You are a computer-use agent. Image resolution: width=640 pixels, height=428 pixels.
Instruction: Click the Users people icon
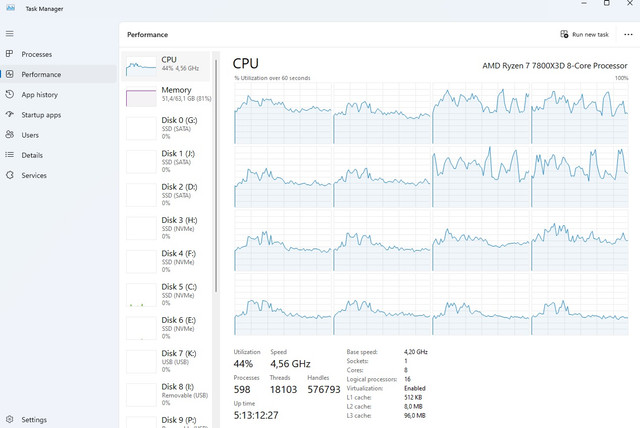pyautogui.click(x=10, y=135)
